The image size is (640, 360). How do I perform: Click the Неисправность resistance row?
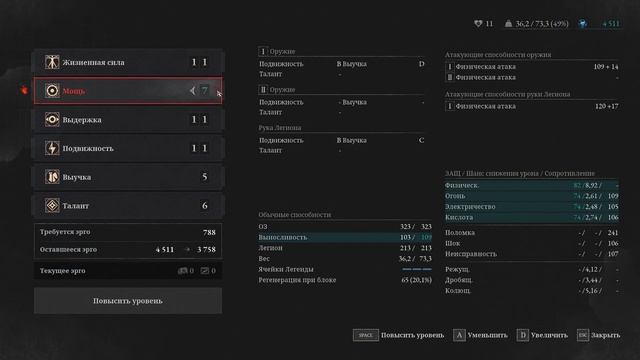531,254
